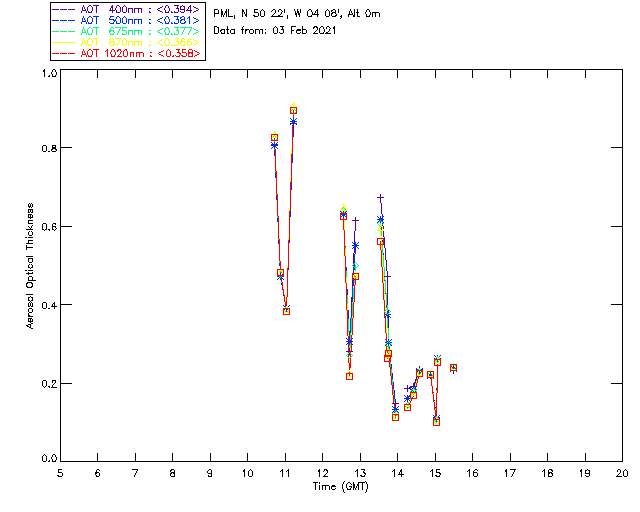
Task: Click the 0.8 y-axis tick label
Action: (x=49, y=148)
